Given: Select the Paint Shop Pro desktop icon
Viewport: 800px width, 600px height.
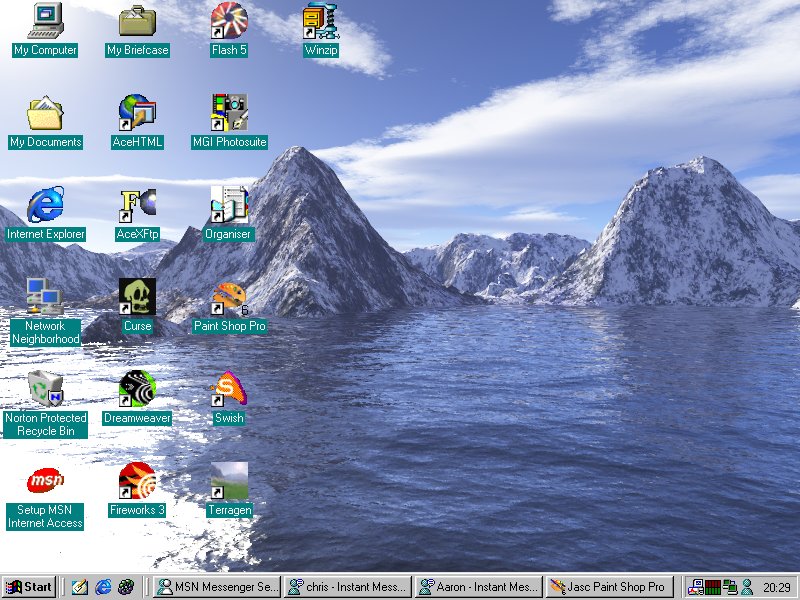Looking at the screenshot, I should point(229,297).
